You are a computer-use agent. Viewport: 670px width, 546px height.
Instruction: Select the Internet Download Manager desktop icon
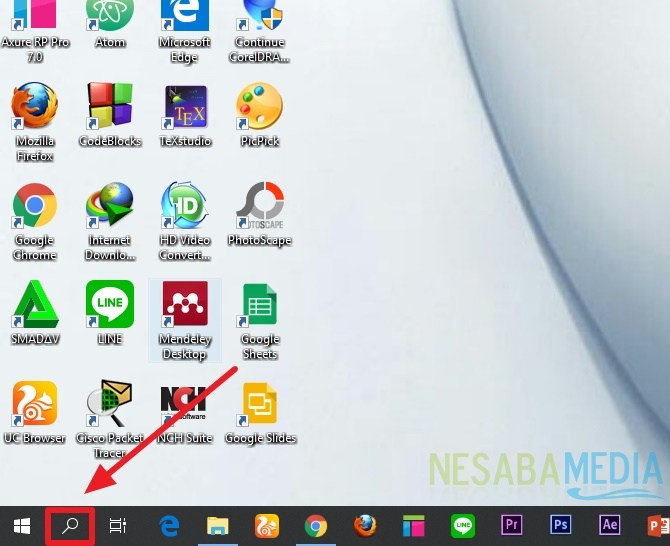coord(110,222)
